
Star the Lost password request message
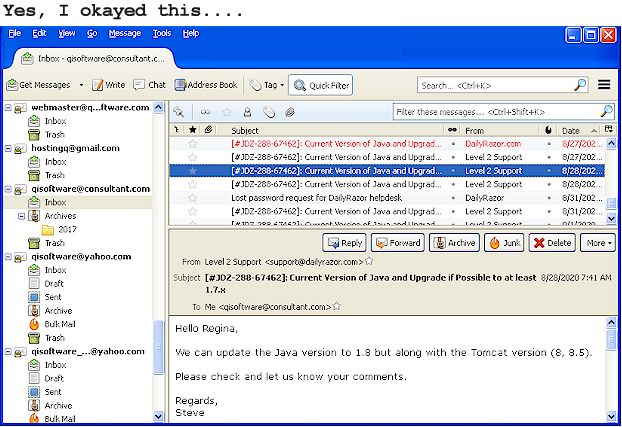pos(193,198)
